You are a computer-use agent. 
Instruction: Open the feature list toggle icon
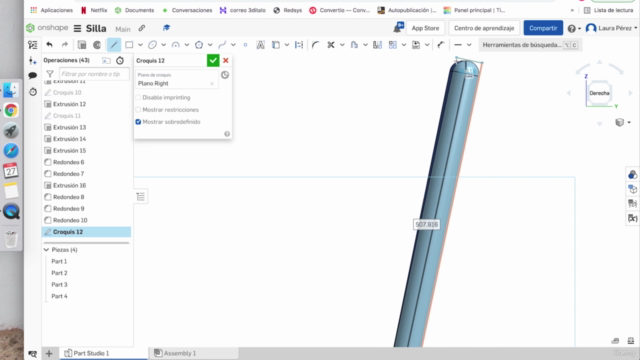click(x=33, y=45)
